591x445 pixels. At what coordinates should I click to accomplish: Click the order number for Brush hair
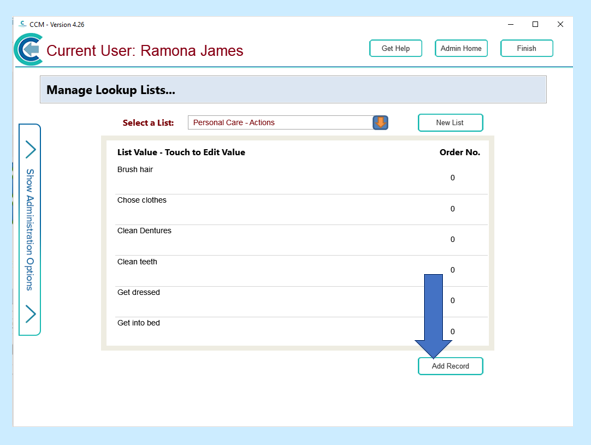point(453,177)
